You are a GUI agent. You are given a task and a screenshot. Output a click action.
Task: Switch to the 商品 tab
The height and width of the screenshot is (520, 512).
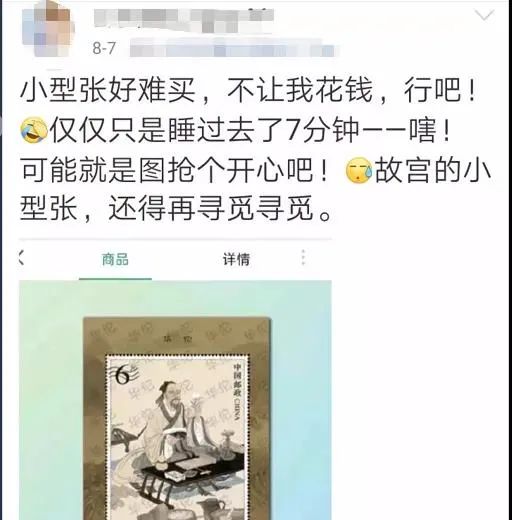tap(115, 260)
